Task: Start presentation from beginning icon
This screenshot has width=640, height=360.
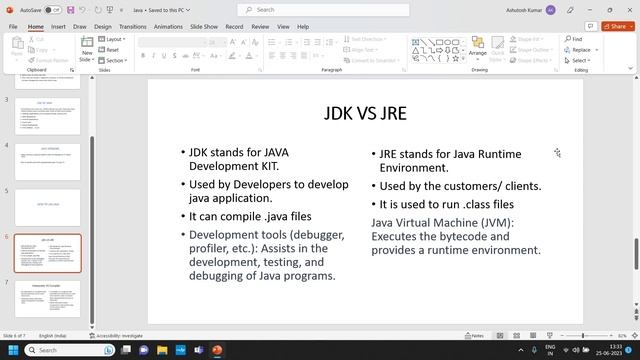Action: [x=110, y=10]
